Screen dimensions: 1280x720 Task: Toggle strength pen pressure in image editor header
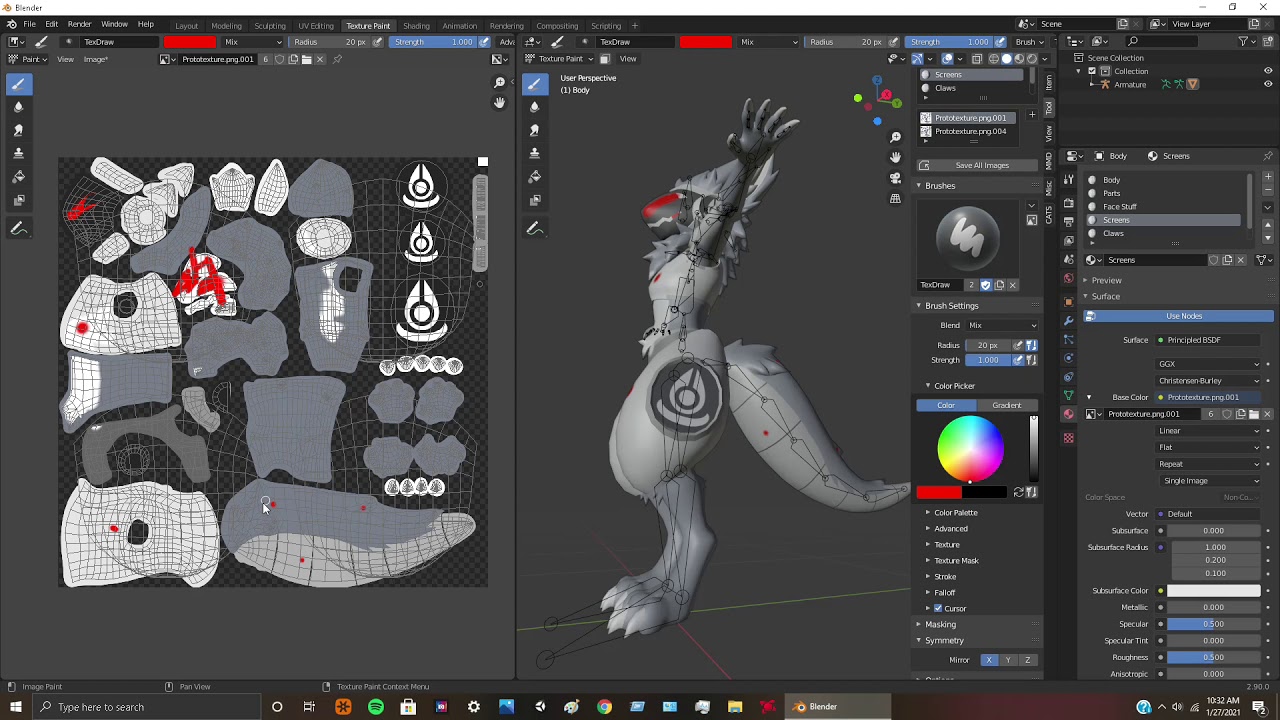484,42
